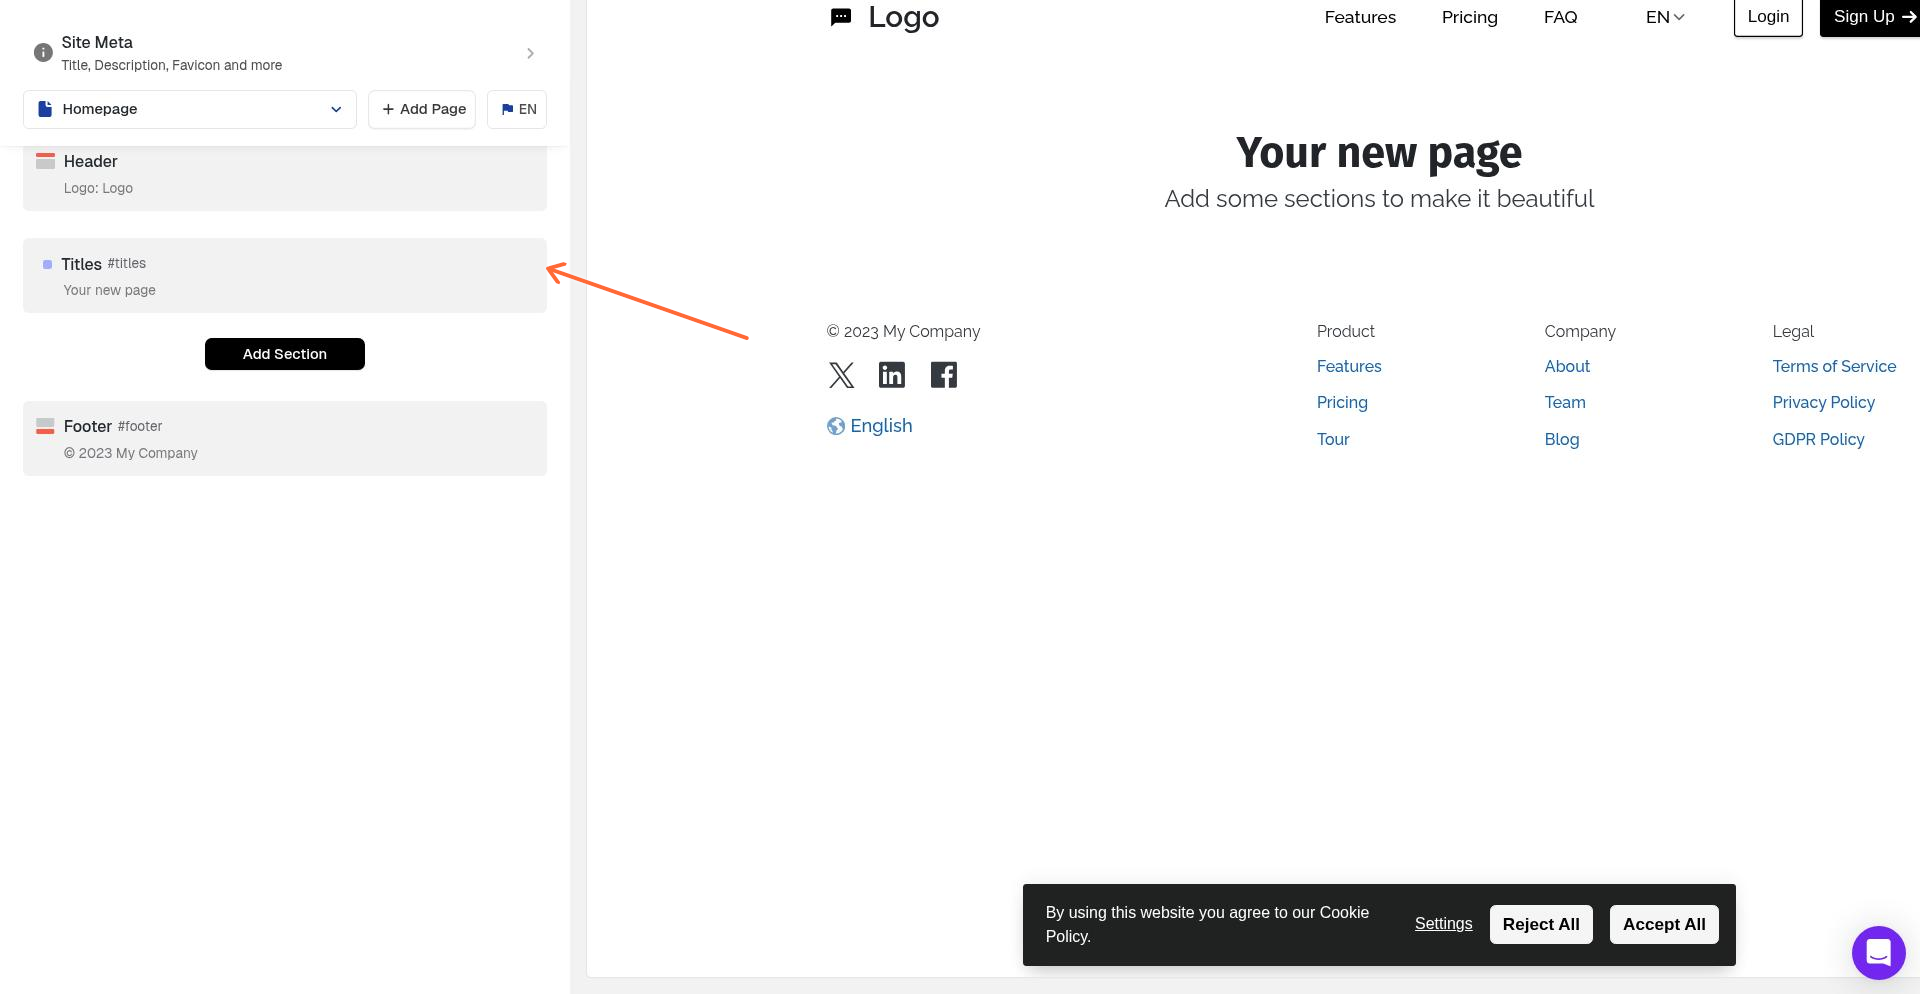Open the purple chat support widget
The width and height of the screenshot is (1920, 994).
tap(1878, 953)
